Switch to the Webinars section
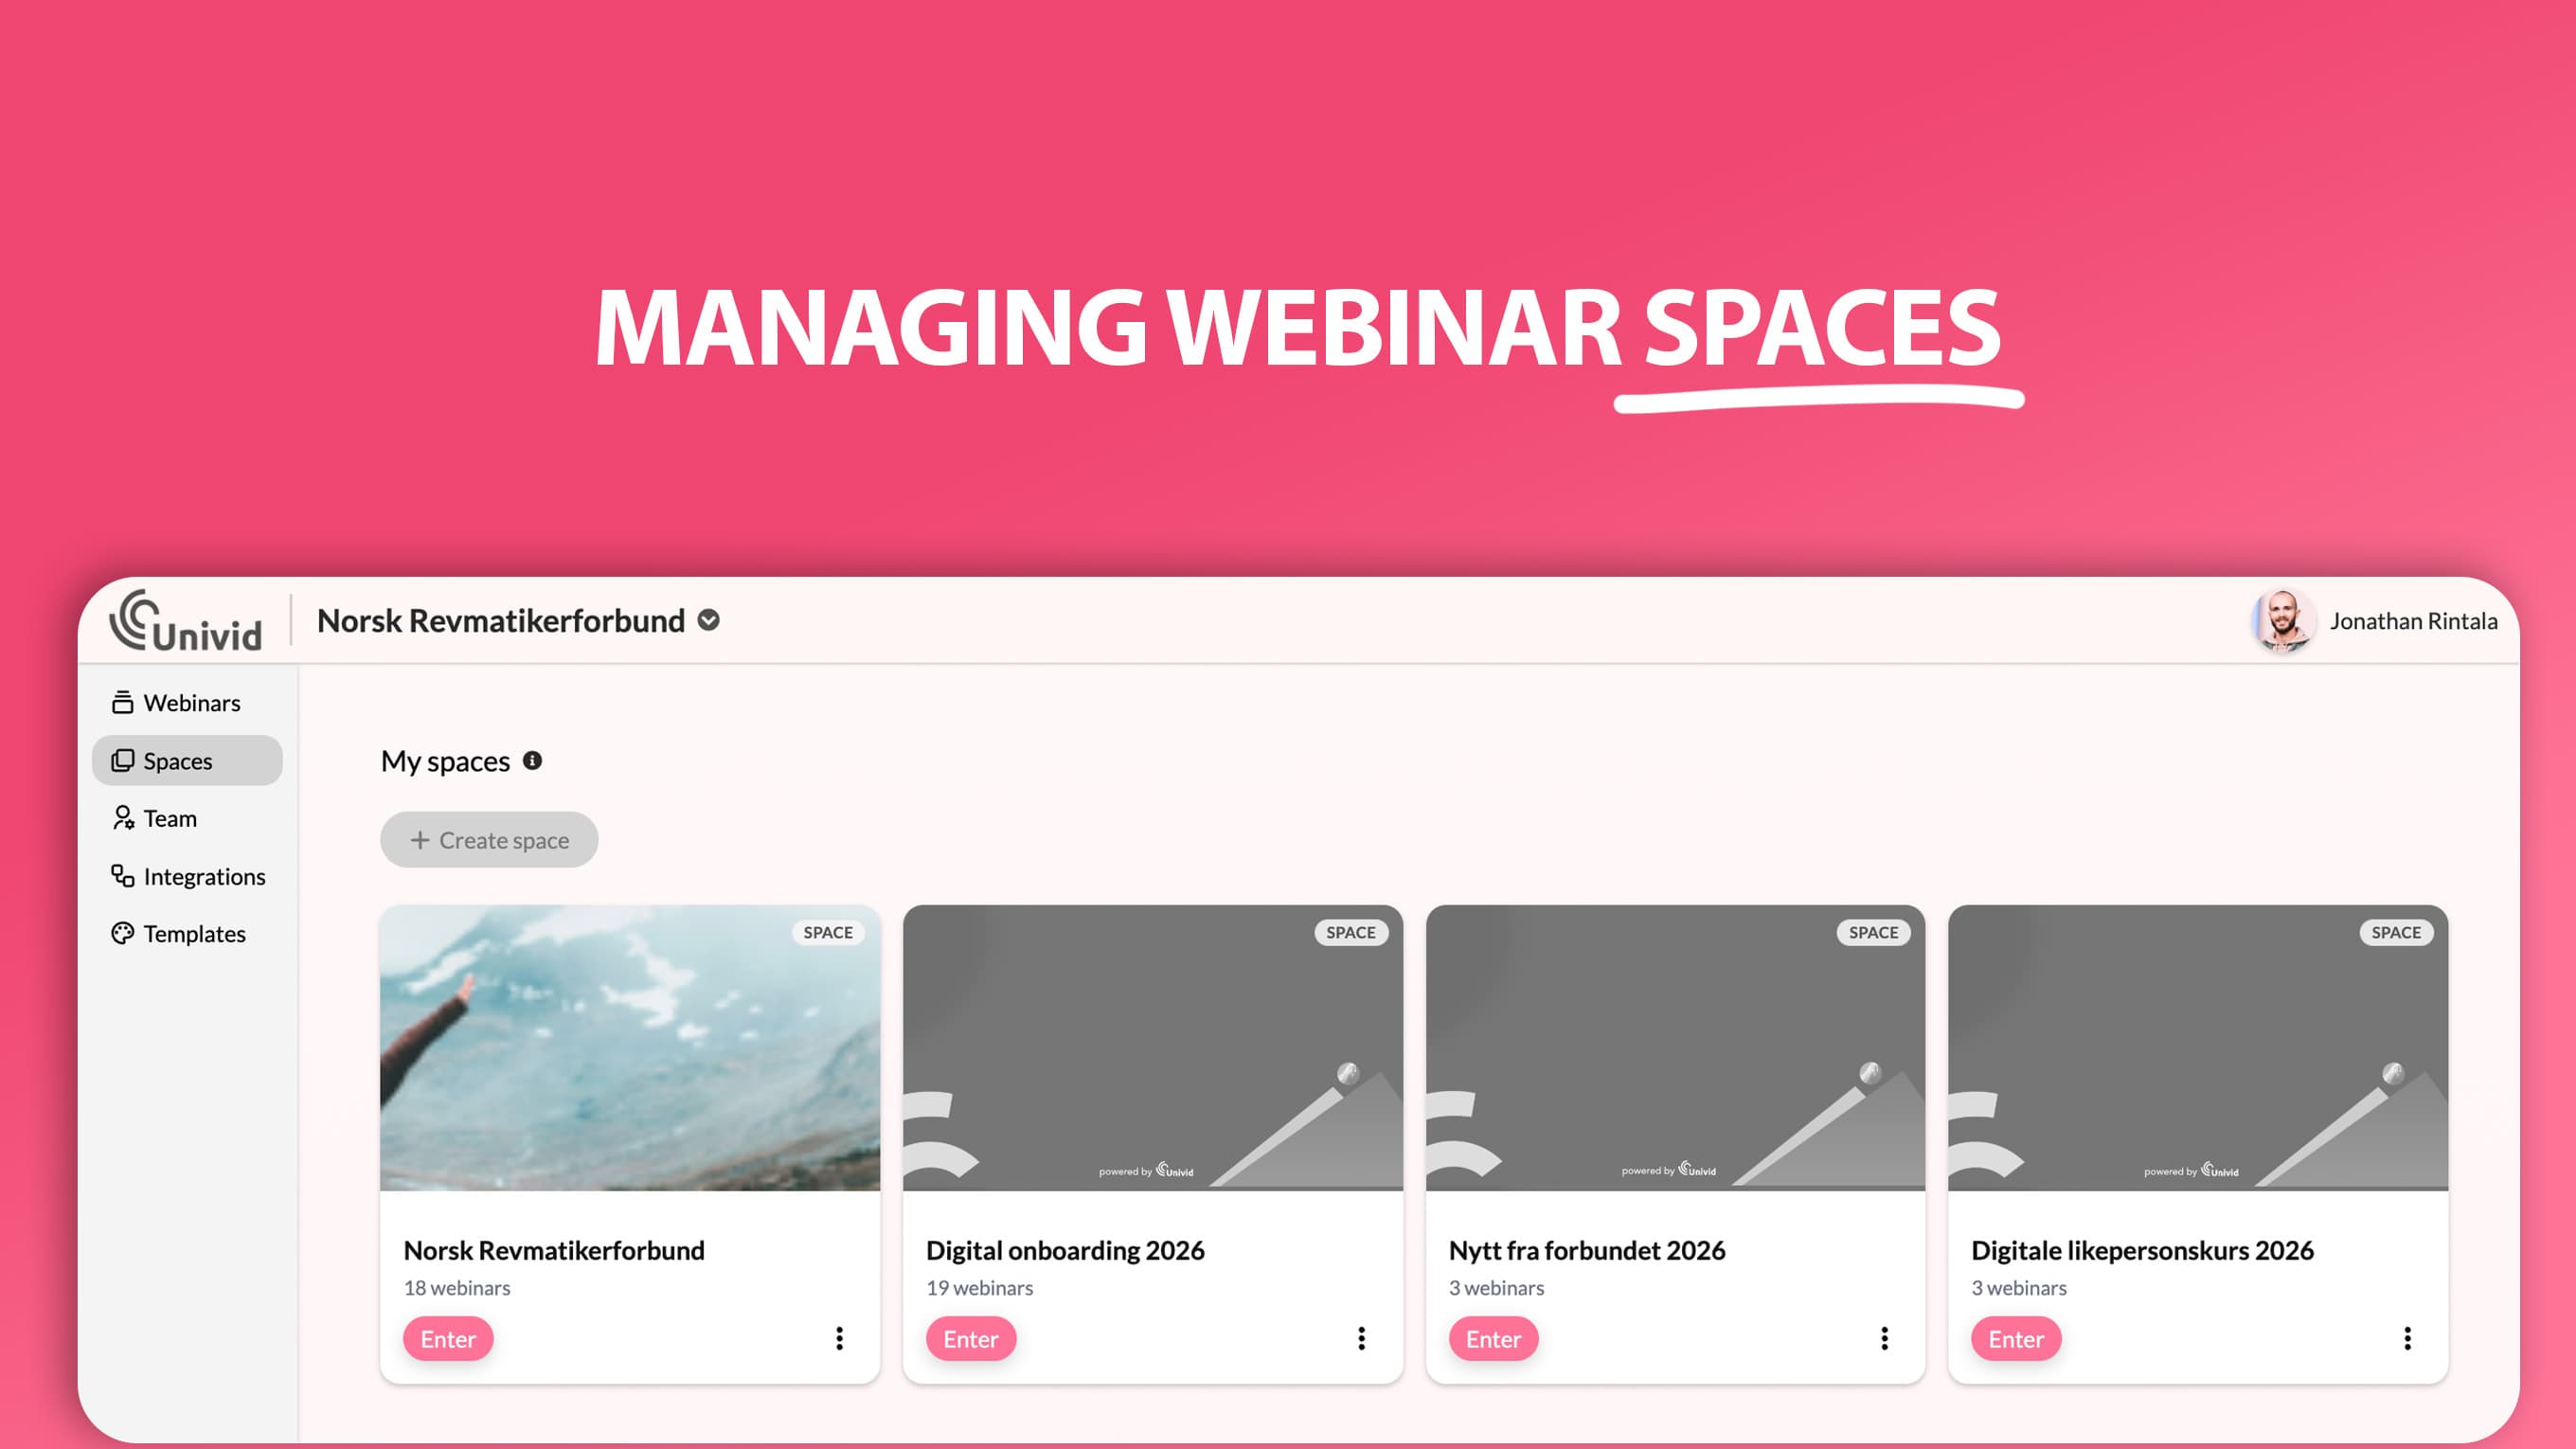 (190, 702)
